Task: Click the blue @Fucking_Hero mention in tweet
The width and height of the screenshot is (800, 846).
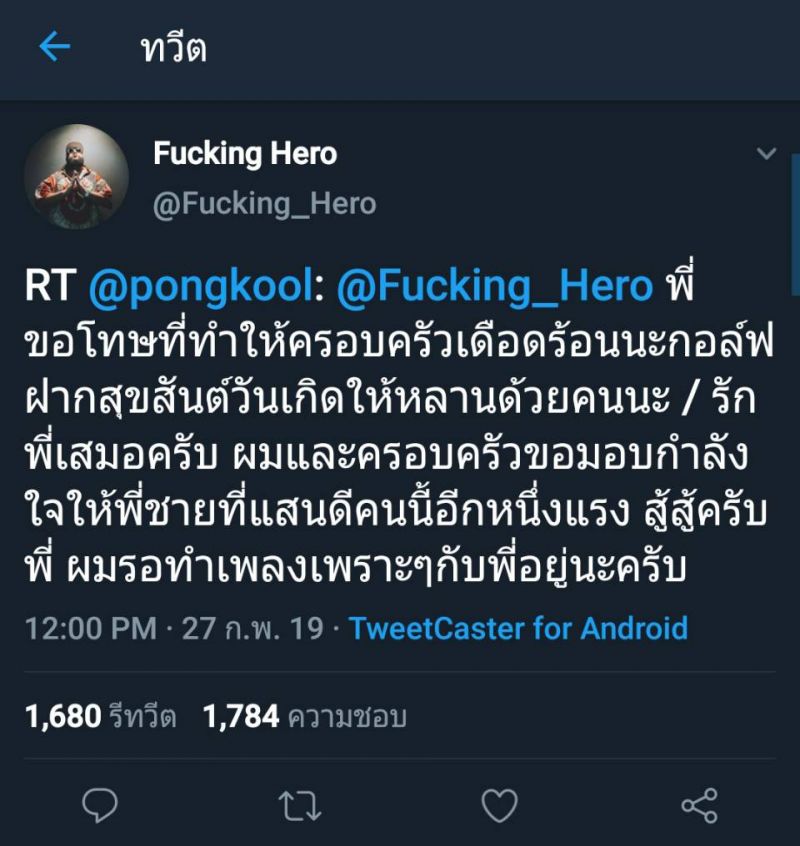Action: pos(495,287)
